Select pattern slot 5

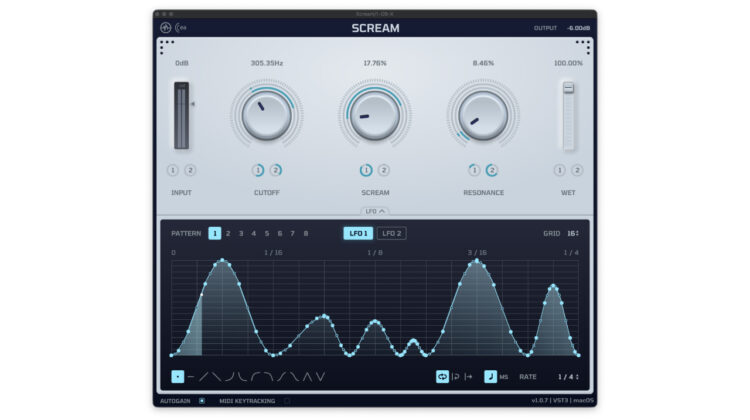click(x=266, y=233)
